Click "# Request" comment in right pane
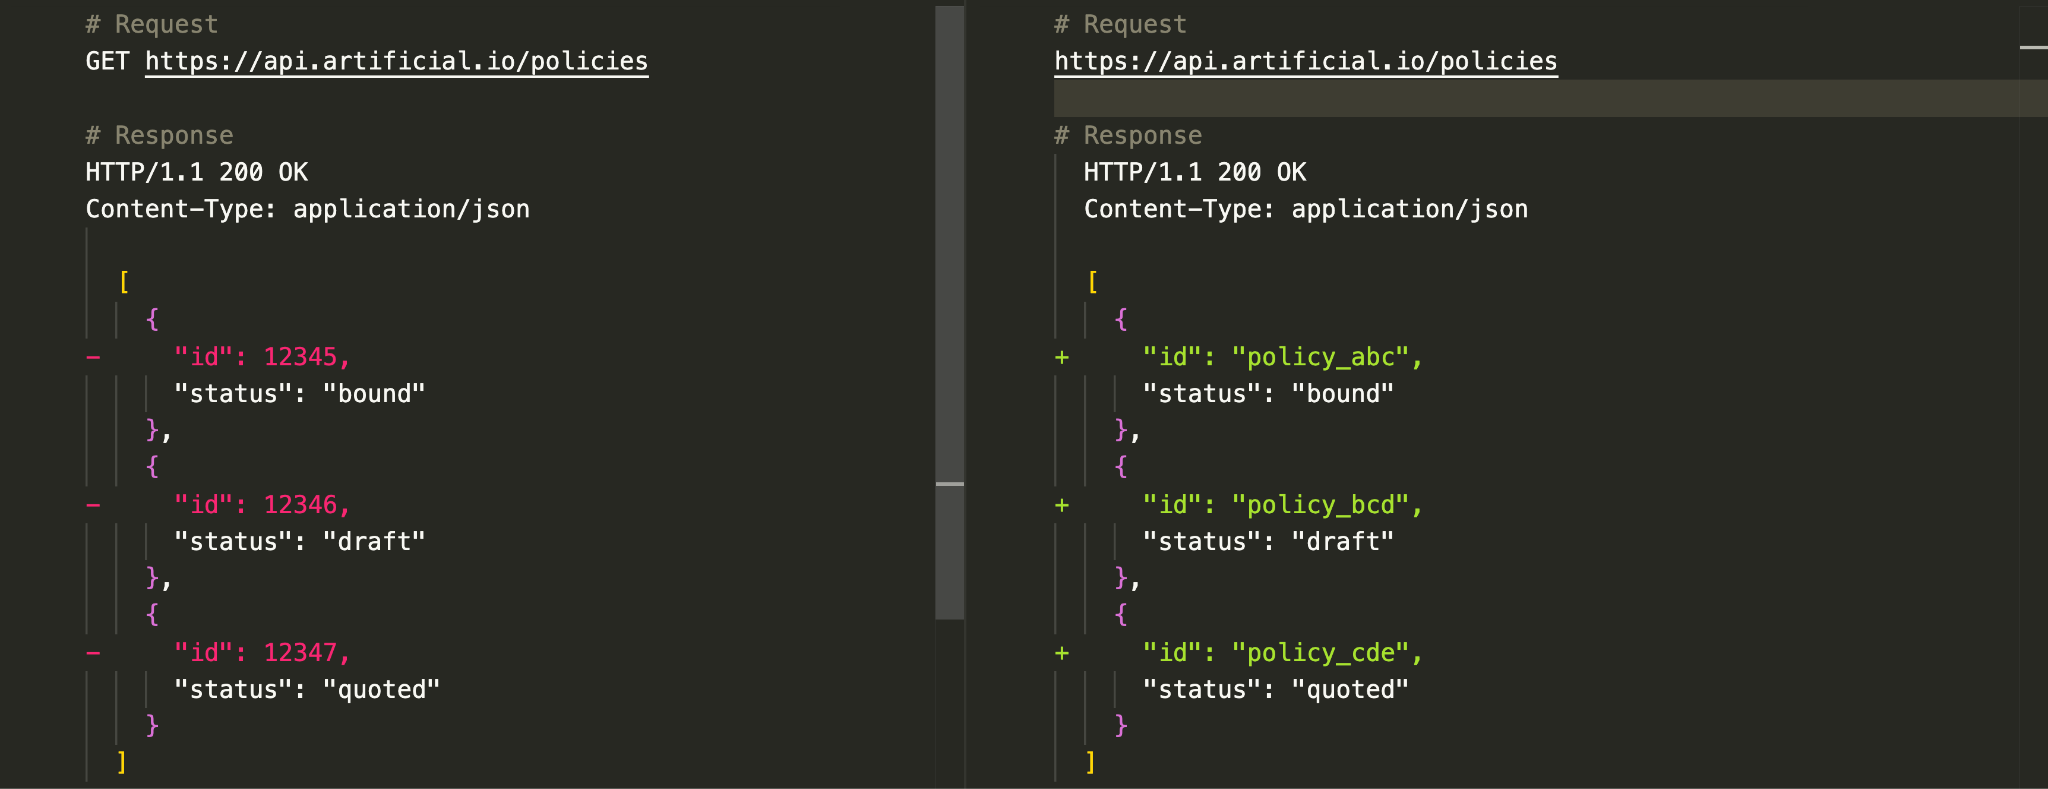Screen dimensions: 2048x789 (x=1120, y=24)
